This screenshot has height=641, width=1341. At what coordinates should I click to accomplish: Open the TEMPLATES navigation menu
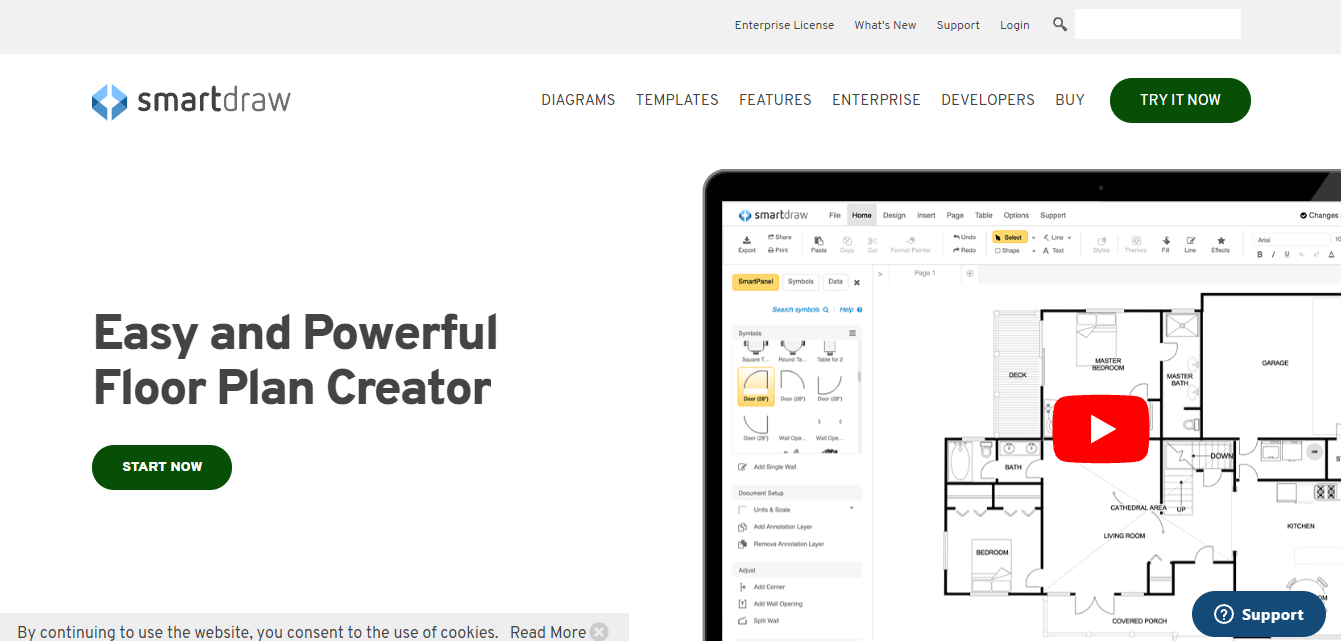pos(677,100)
